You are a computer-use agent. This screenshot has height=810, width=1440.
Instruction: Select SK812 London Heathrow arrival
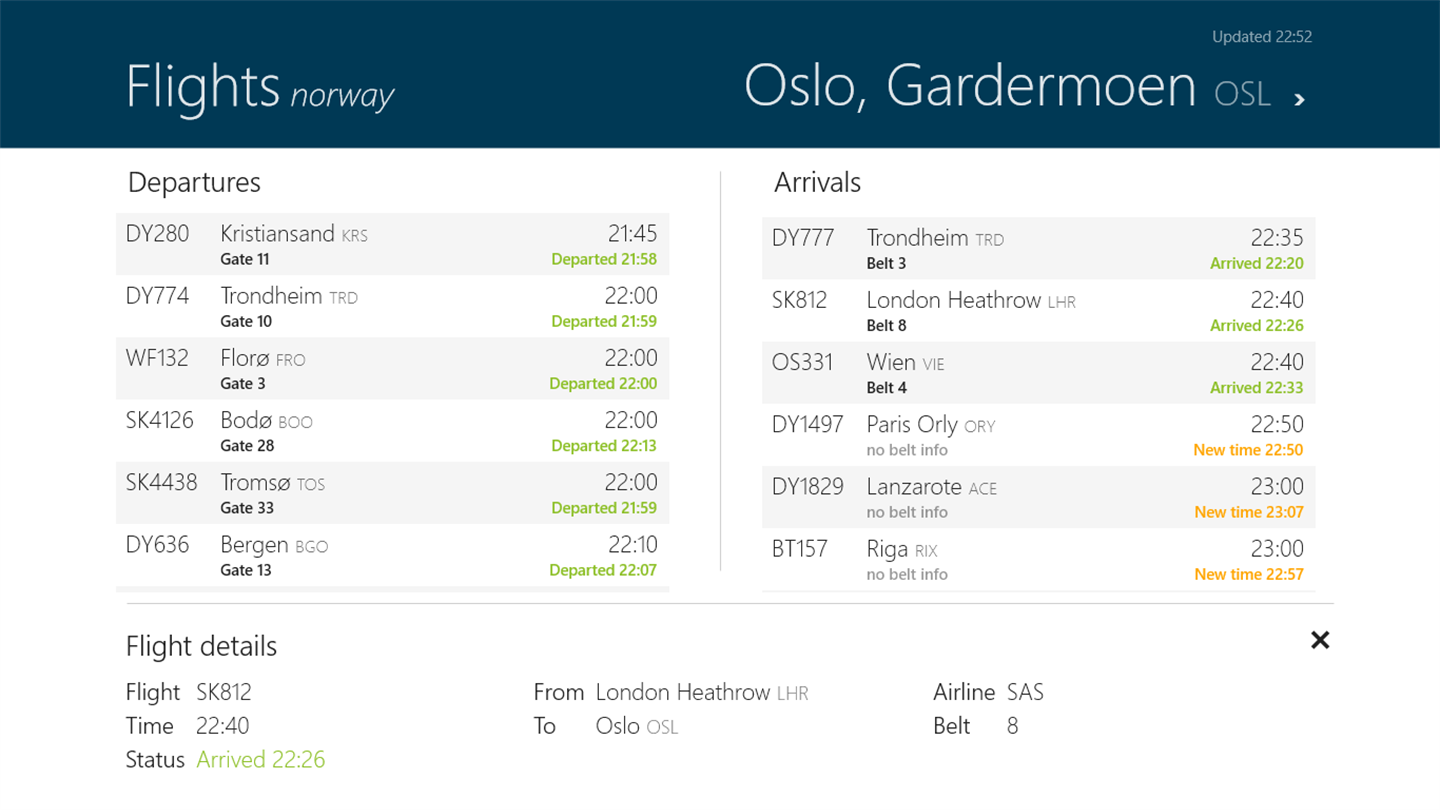(x=1038, y=310)
